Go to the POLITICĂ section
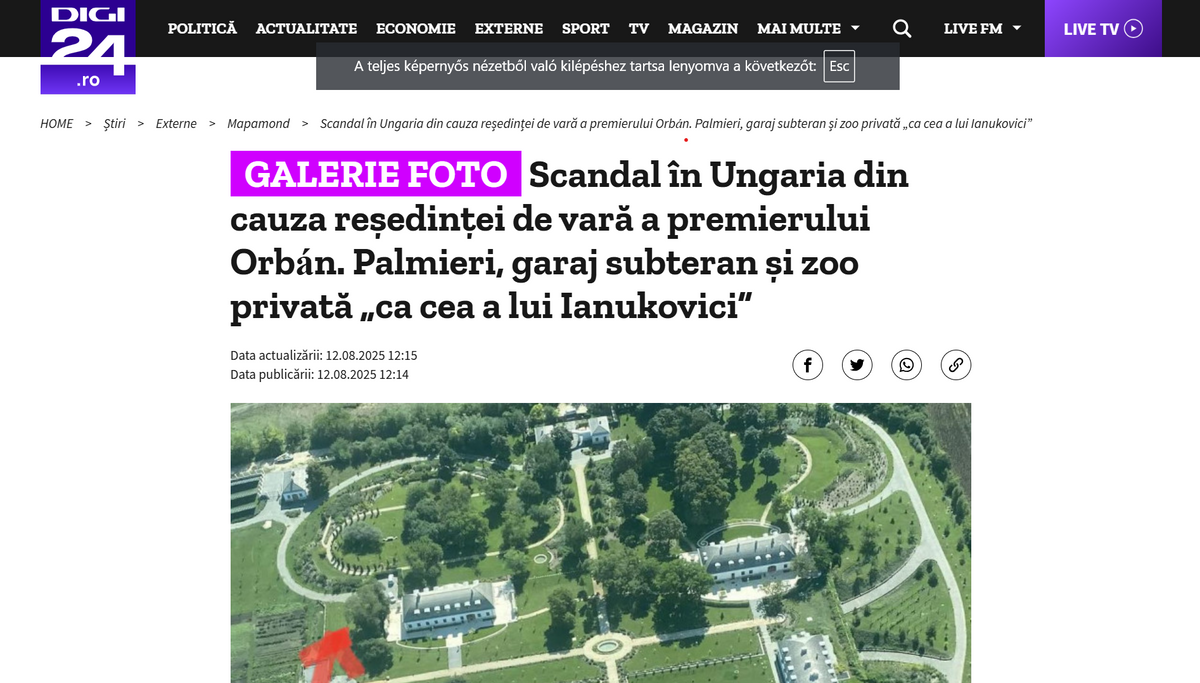Image resolution: width=1200 pixels, height=683 pixels. (202, 28)
